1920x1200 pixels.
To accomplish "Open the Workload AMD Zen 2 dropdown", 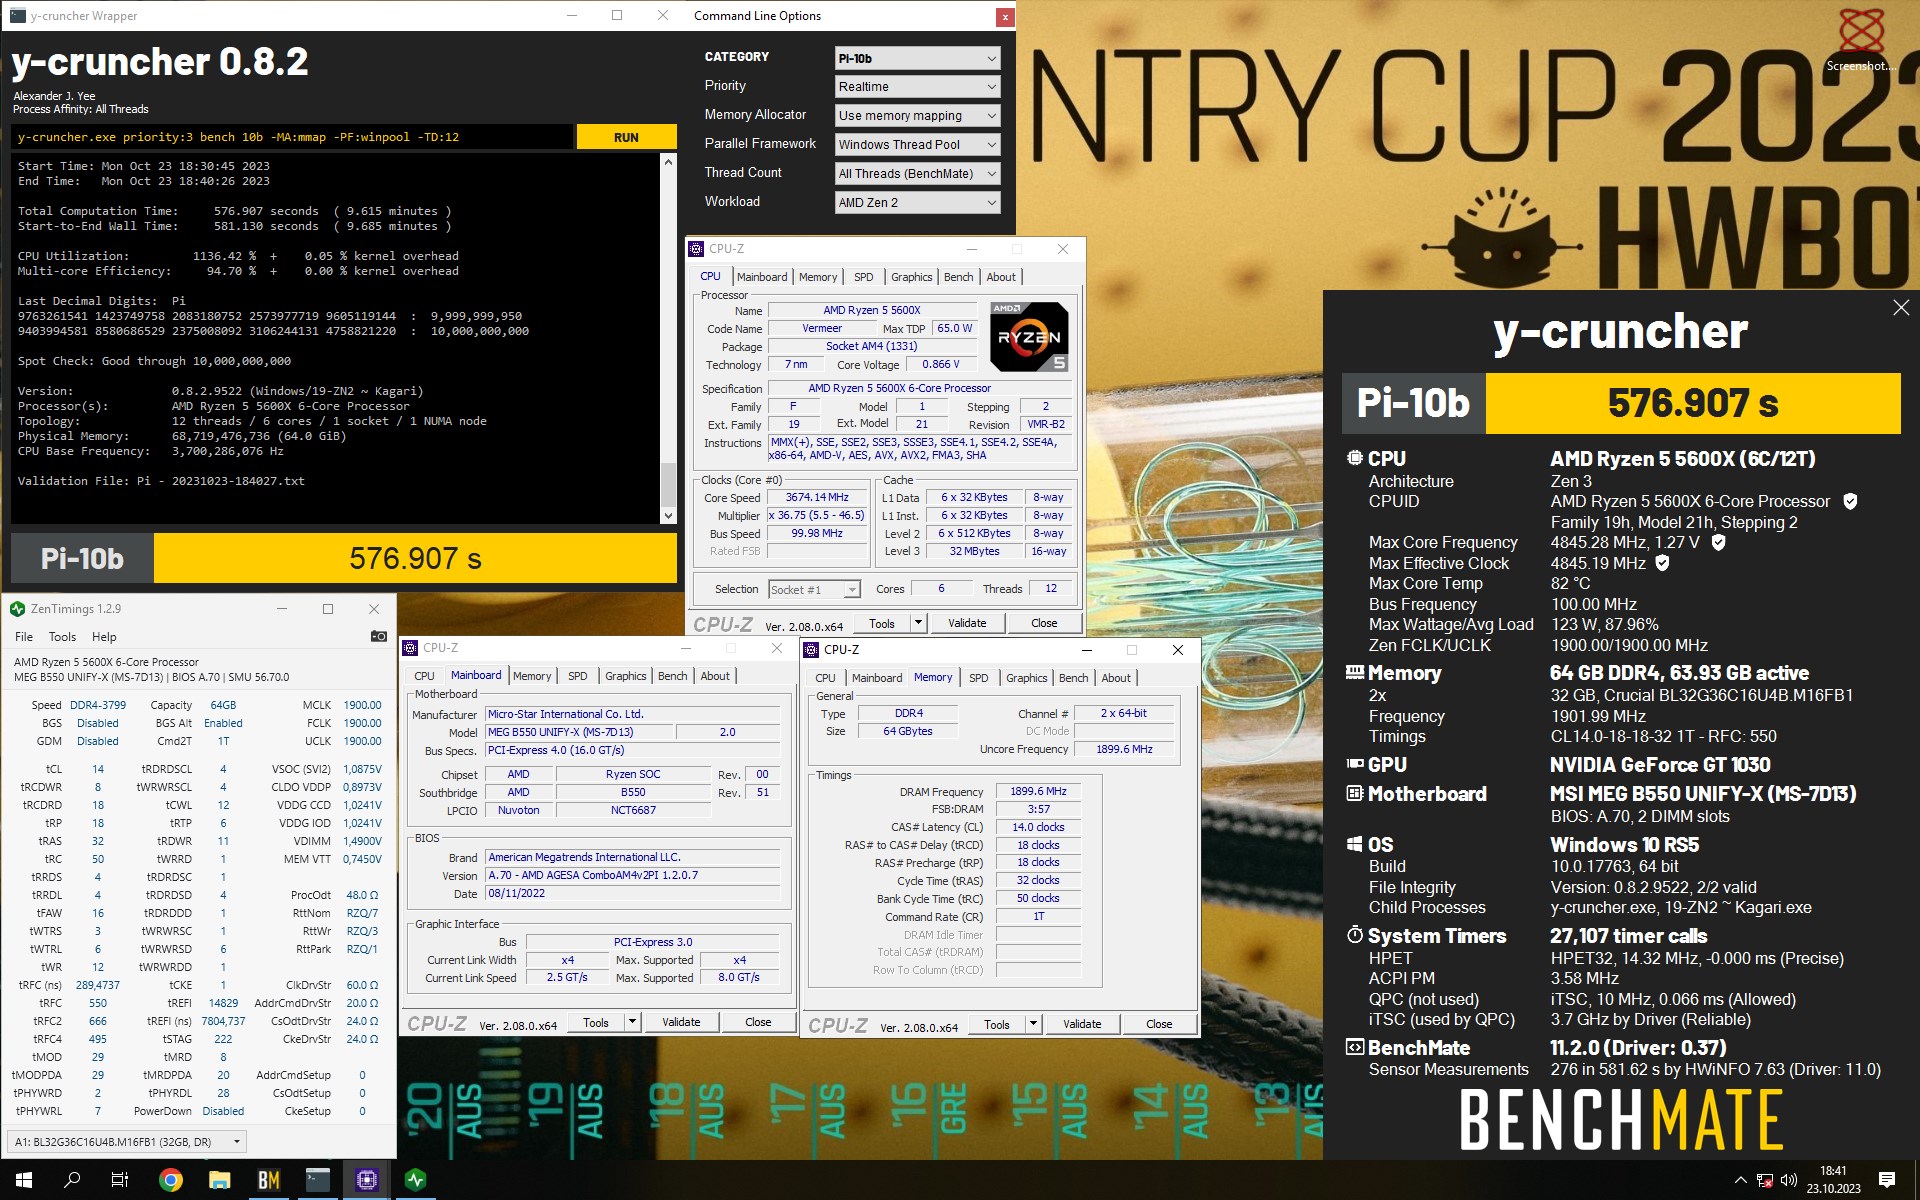I will pos(917,203).
